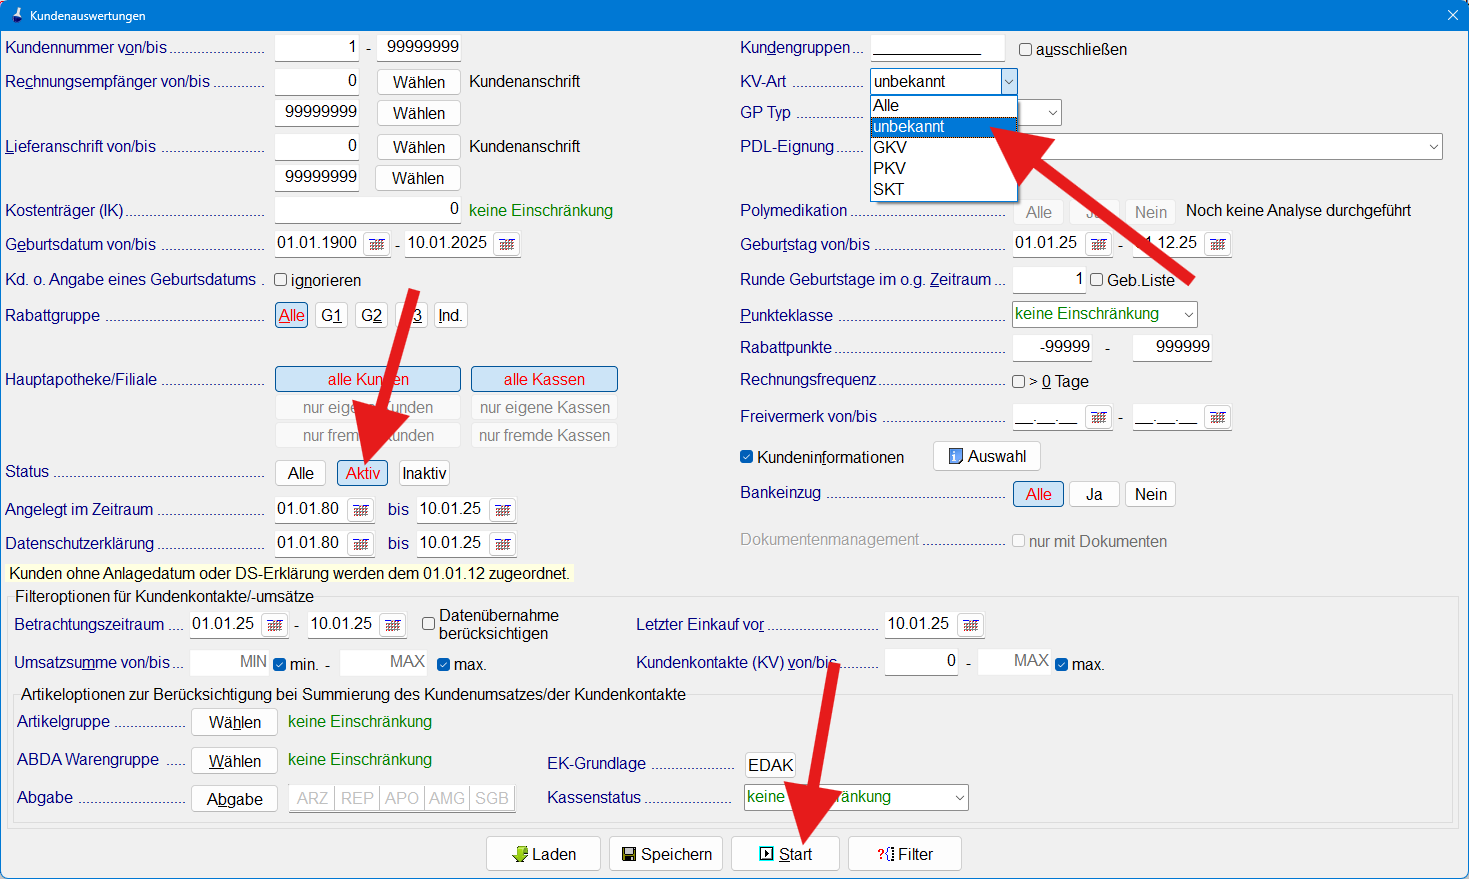
Task: Open calendar for Freivermerk start date
Action: click(x=1098, y=418)
